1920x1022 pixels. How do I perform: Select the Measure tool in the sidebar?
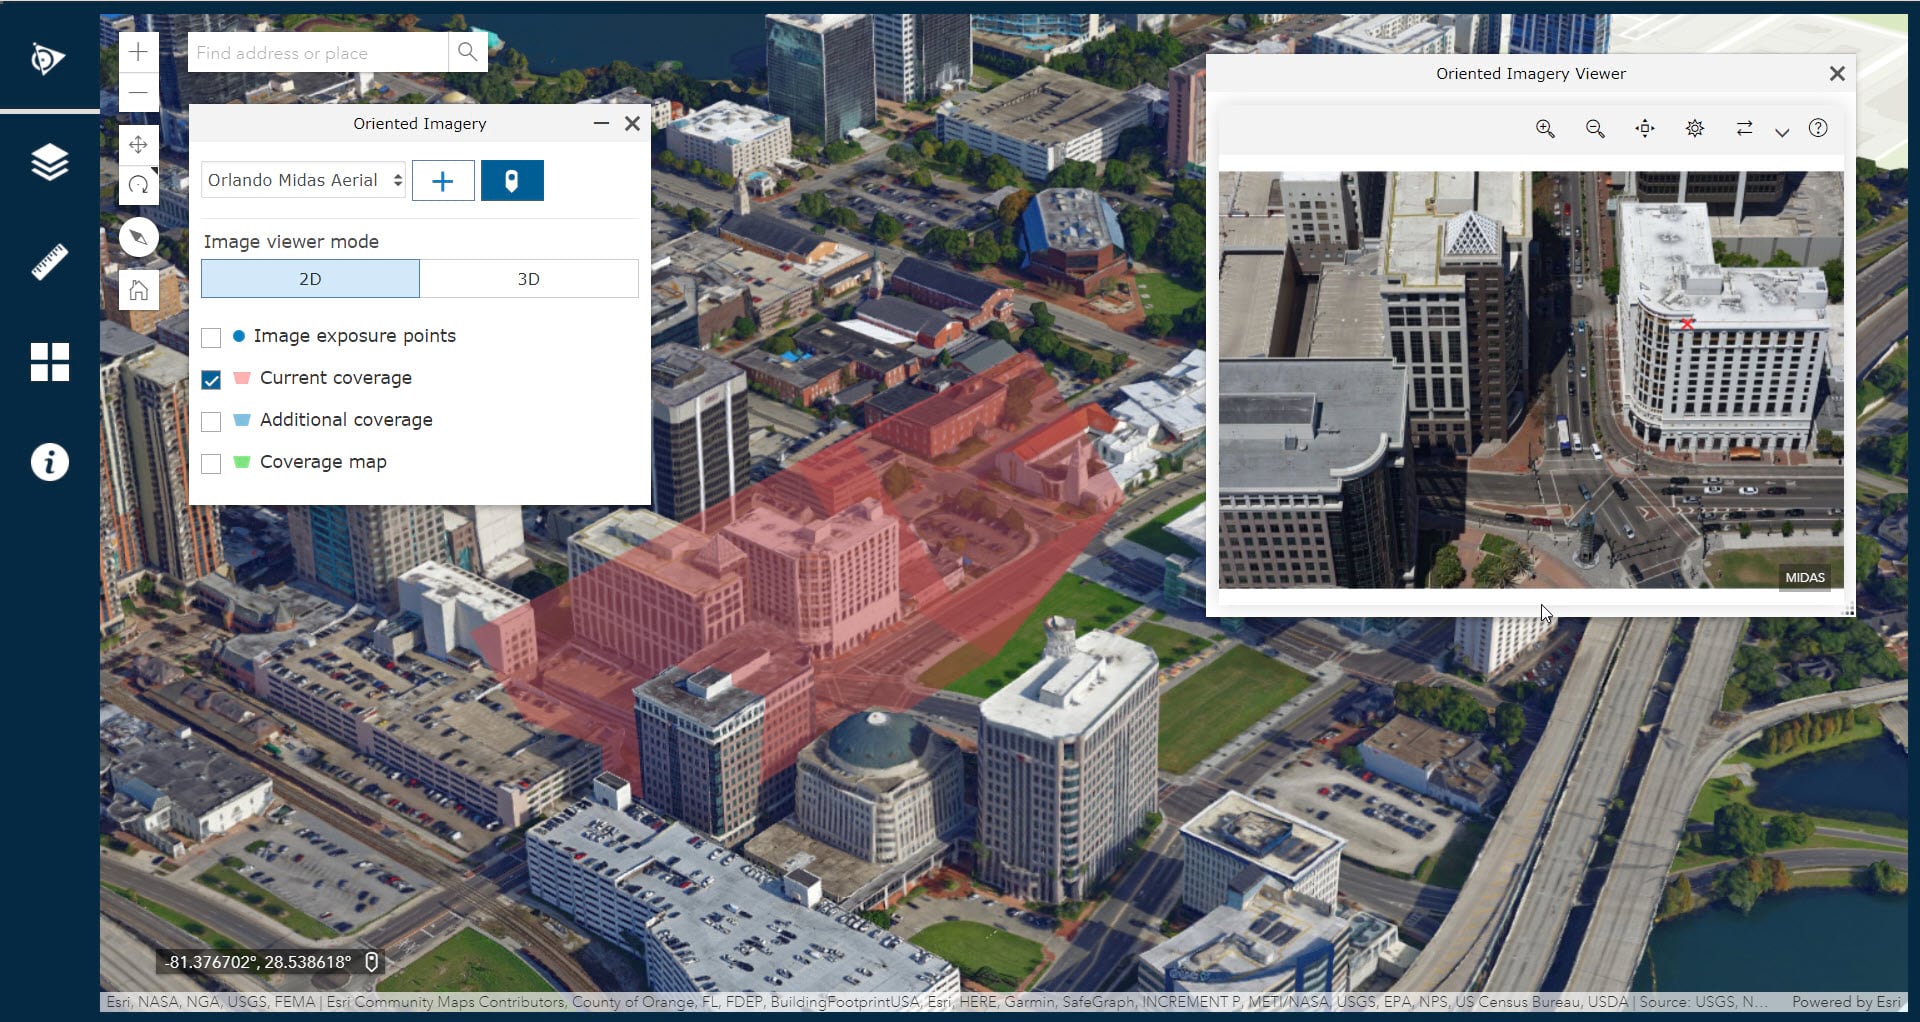49,261
